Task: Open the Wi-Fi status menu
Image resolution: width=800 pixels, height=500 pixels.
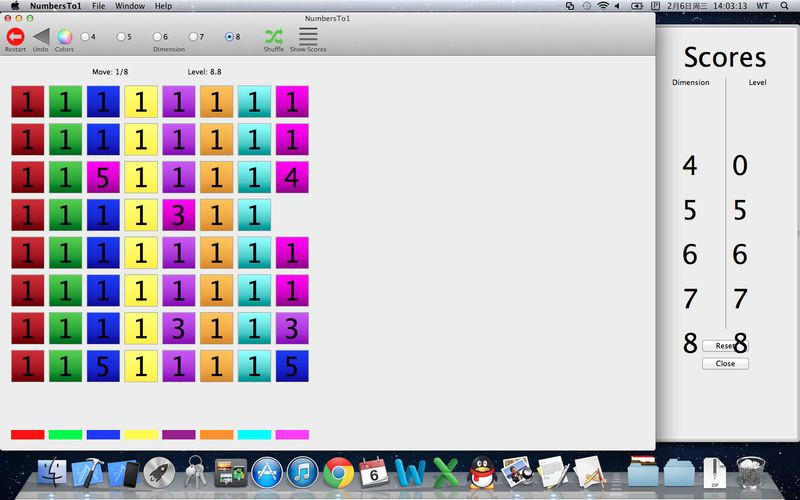Action: pyautogui.click(x=603, y=6)
